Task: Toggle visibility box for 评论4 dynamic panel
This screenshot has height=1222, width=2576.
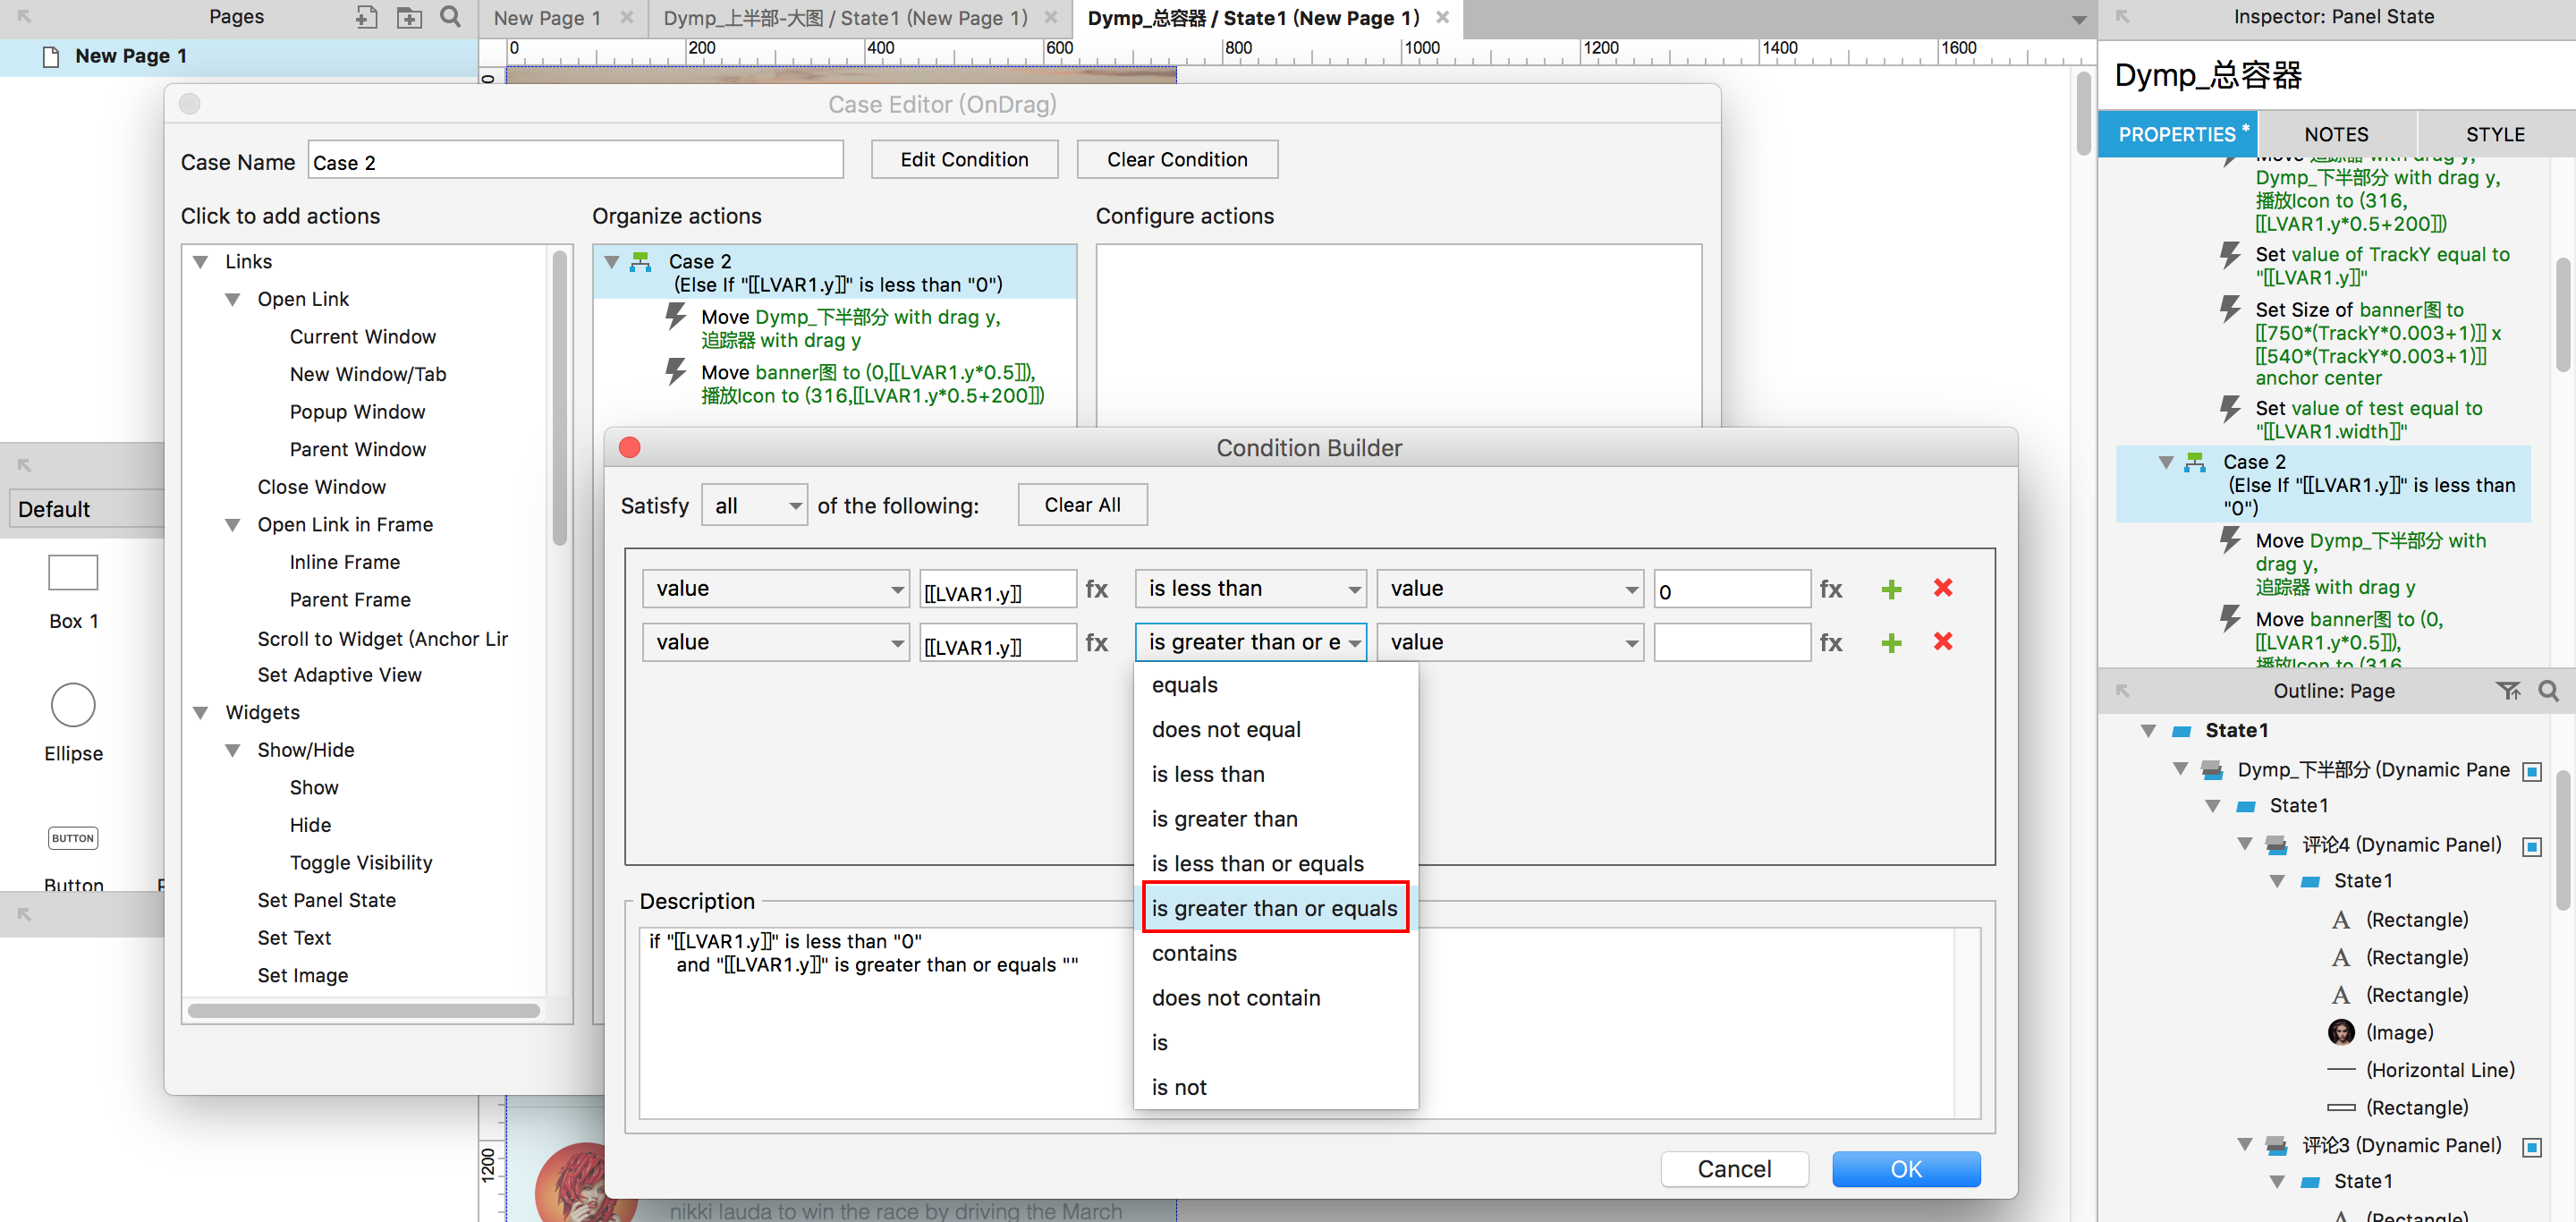Action: 2531,847
